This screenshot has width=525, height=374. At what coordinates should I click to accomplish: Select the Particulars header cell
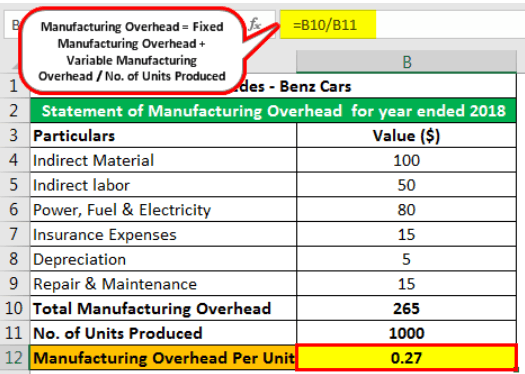tap(163, 136)
